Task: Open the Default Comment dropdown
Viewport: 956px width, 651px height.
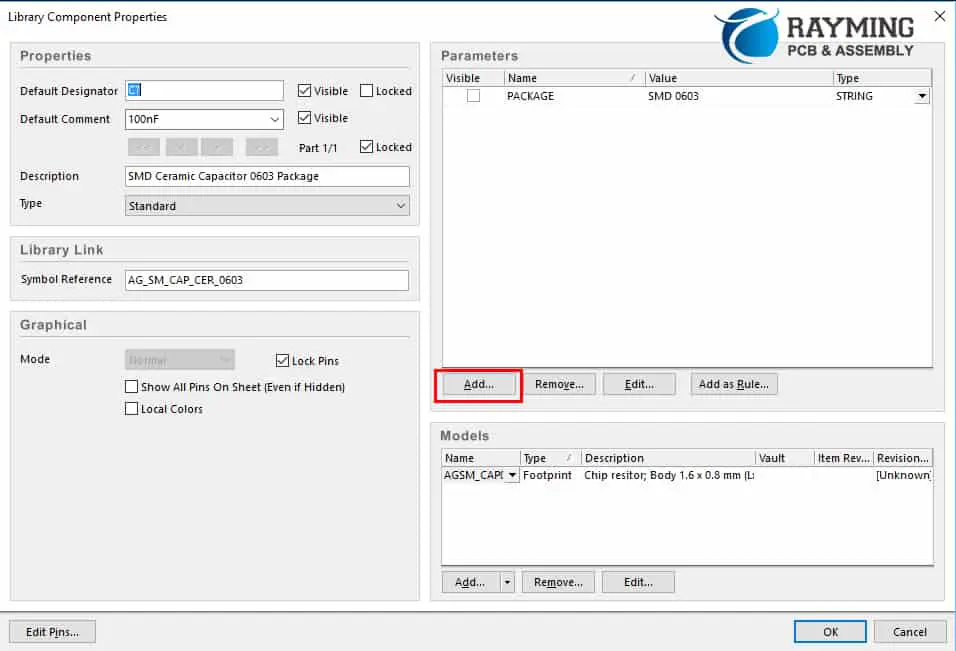Action: pyautogui.click(x=274, y=120)
